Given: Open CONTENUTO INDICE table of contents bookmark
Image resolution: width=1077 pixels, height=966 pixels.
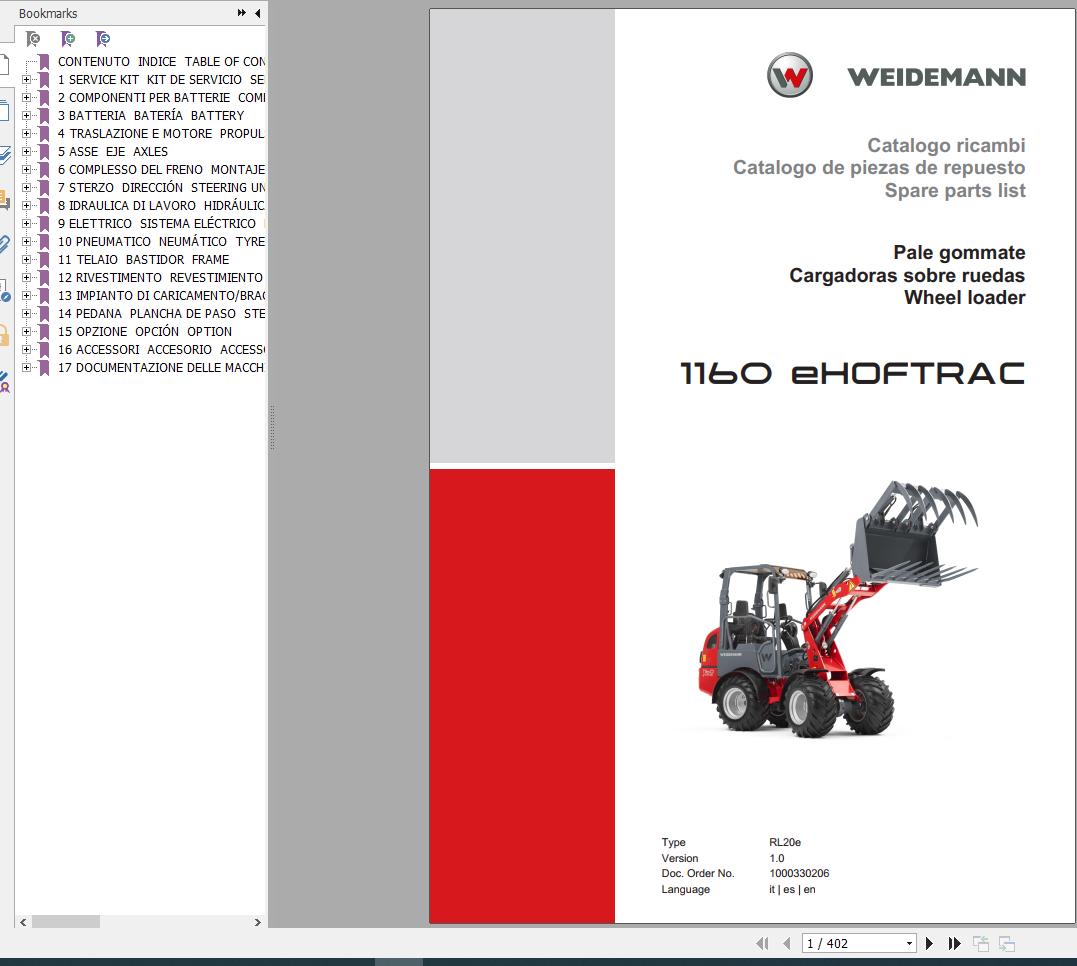Looking at the screenshot, I should click(161, 62).
